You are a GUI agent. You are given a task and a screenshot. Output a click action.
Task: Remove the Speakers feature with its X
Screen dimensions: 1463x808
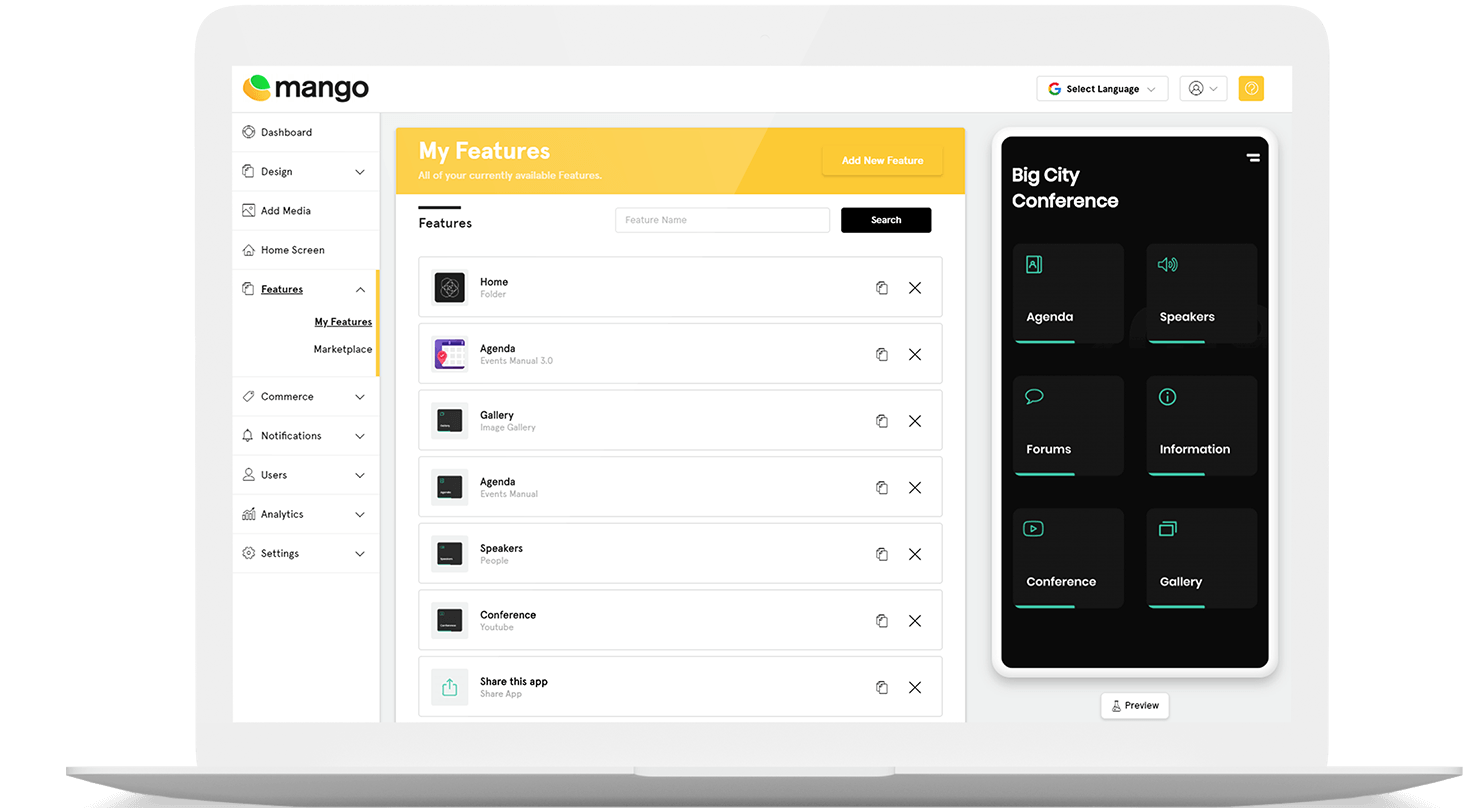914,553
